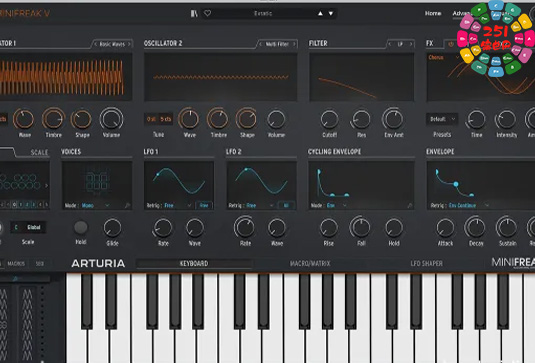The width and height of the screenshot is (535, 363).
Task: Go to next preset with down arrow
Action: (331, 13)
